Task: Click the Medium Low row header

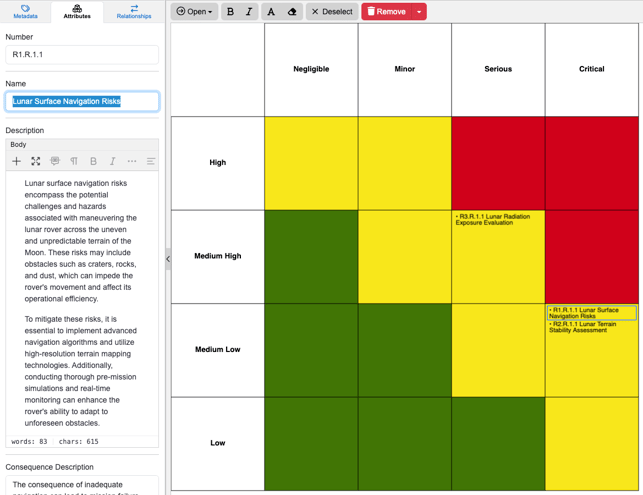Action: point(218,350)
